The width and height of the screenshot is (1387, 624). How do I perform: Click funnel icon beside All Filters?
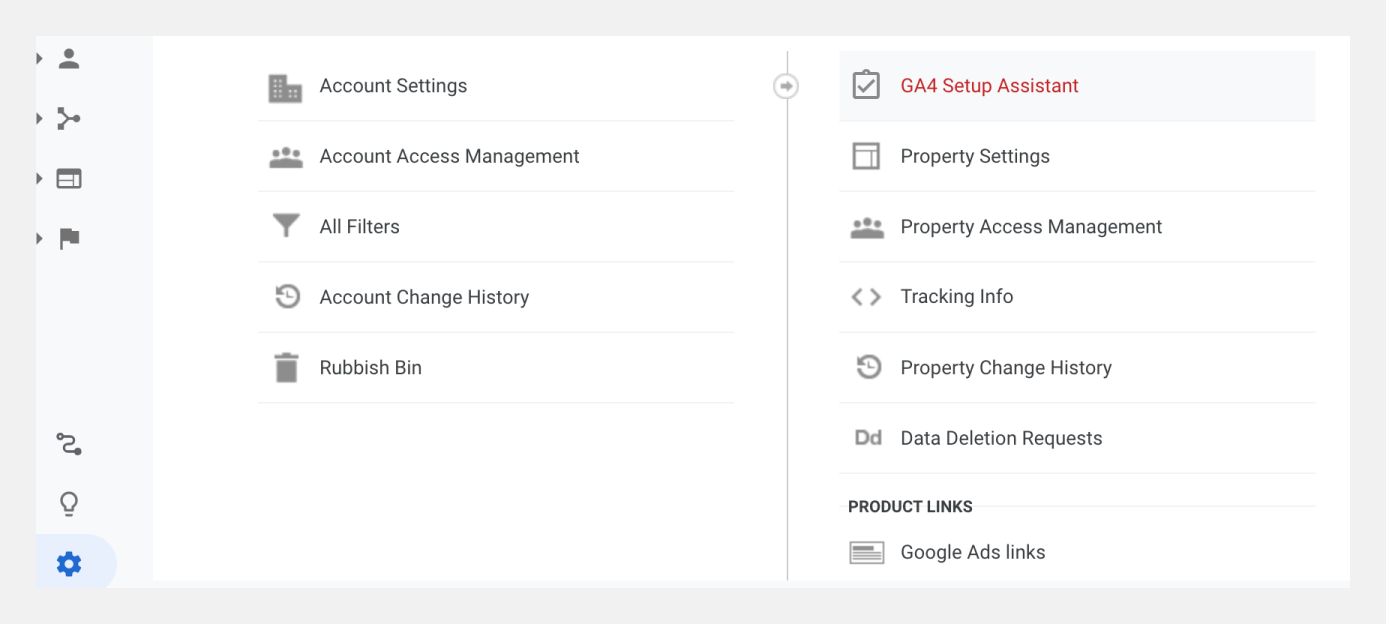[286, 226]
